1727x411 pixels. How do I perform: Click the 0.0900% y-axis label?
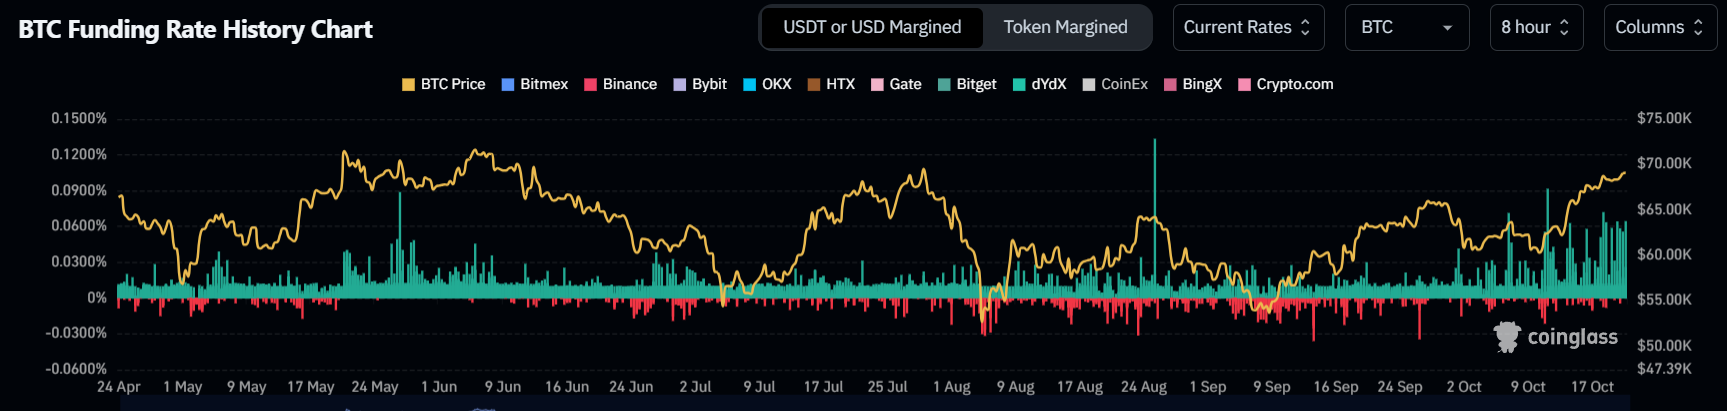click(79, 190)
